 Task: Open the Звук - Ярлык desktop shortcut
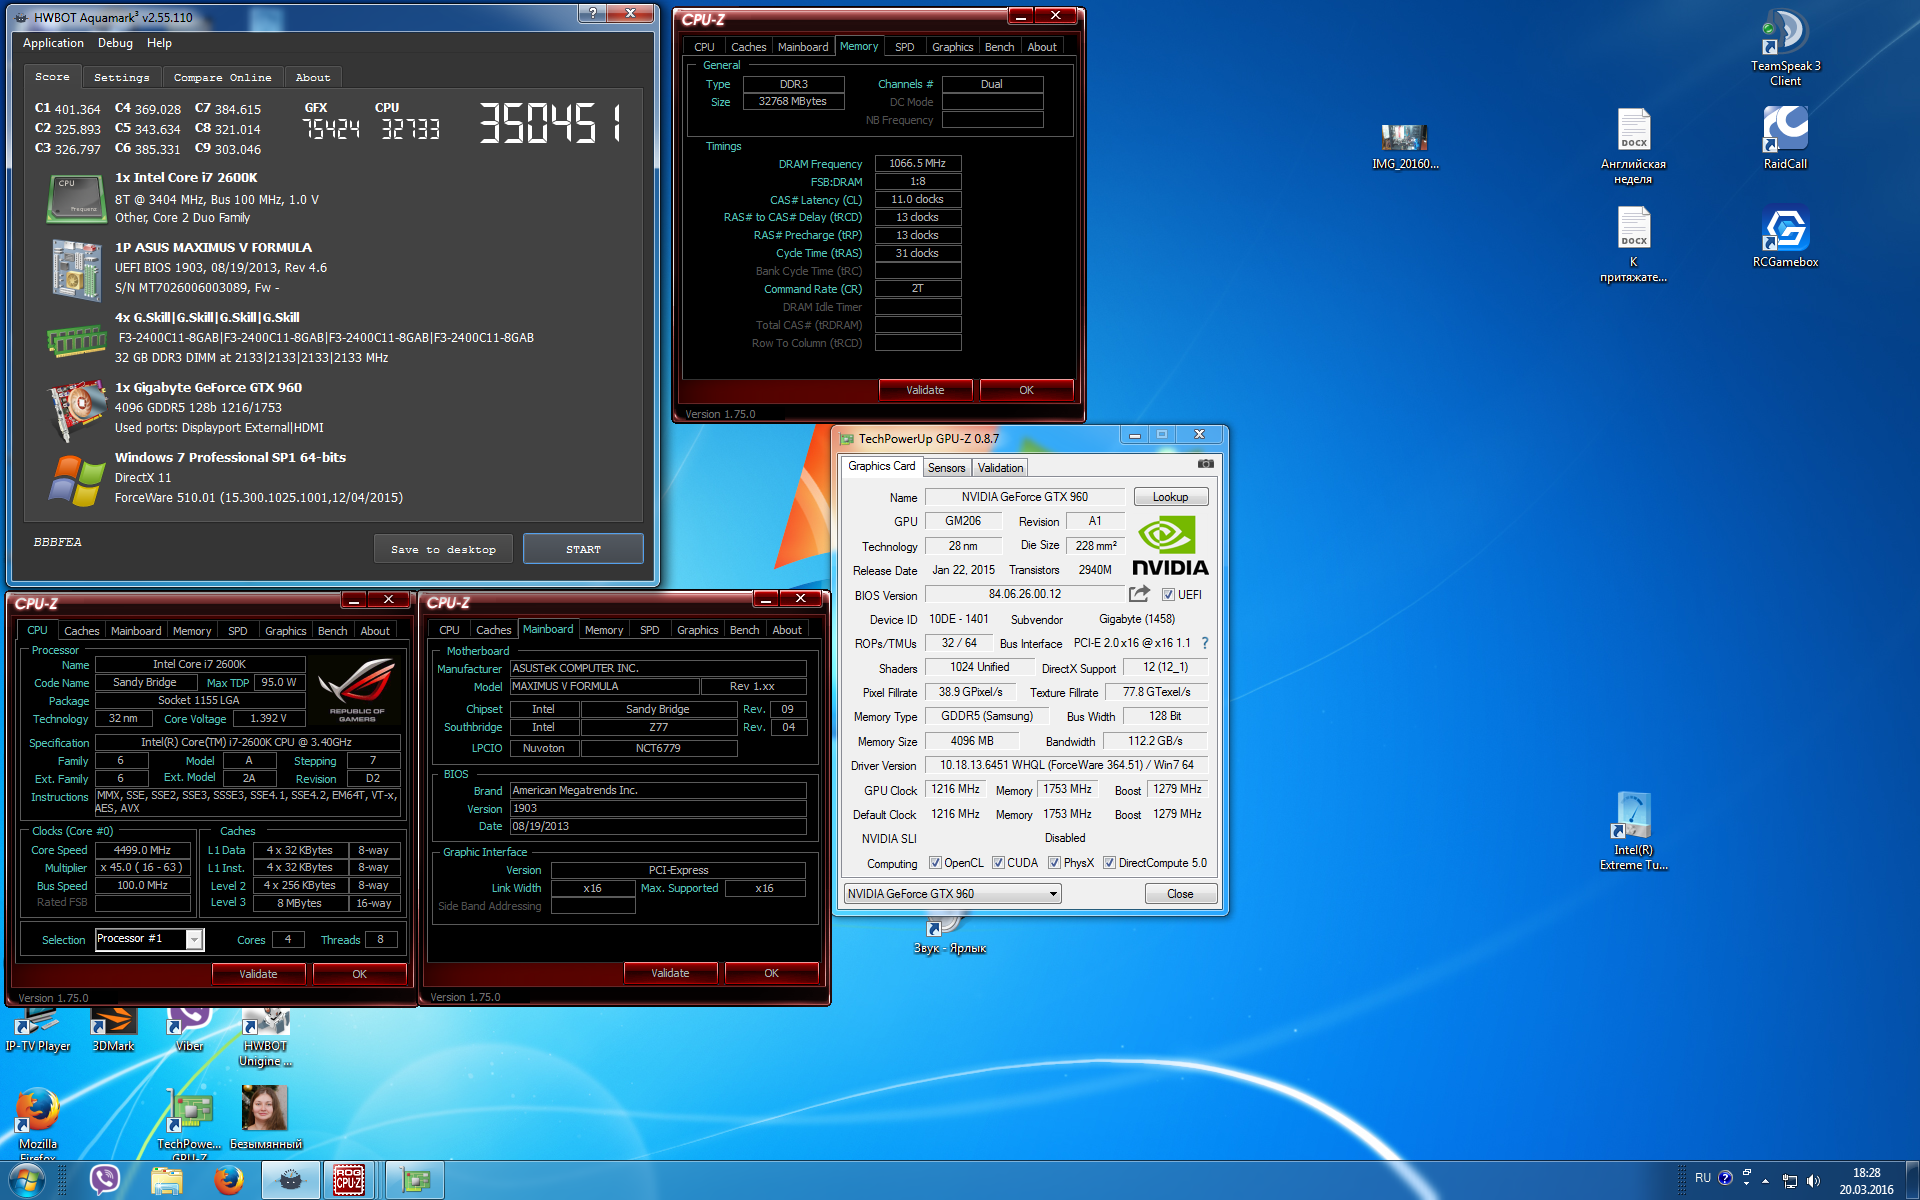[949, 937]
